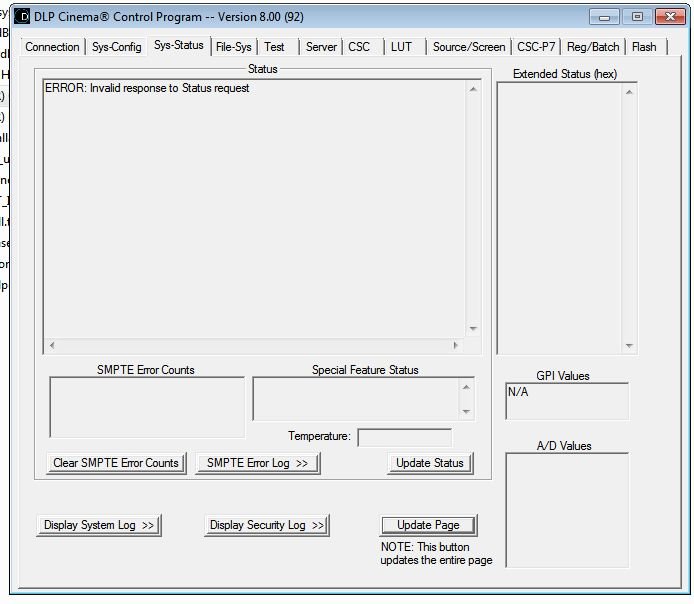Click the Status box right scroll arrow

pos(455,345)
